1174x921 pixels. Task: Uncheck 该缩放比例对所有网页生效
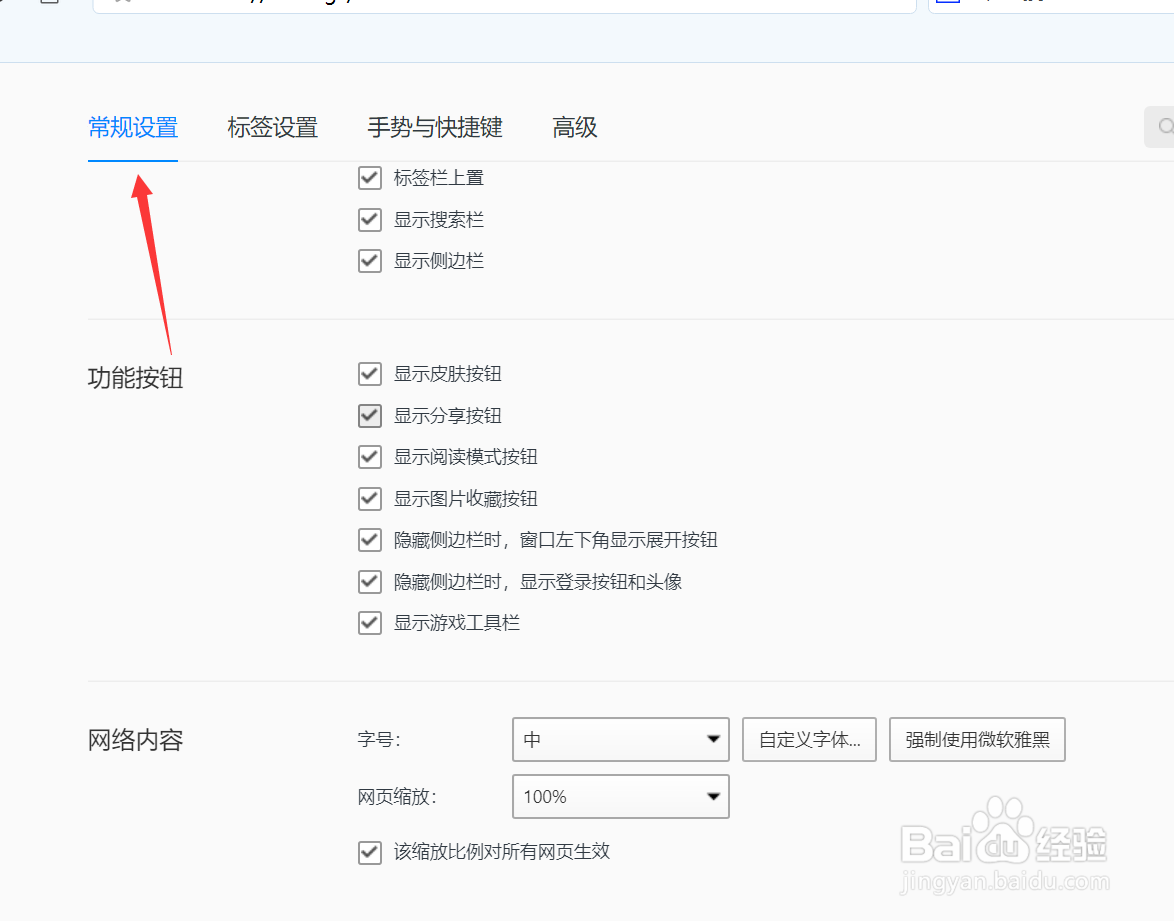point(369,852)
